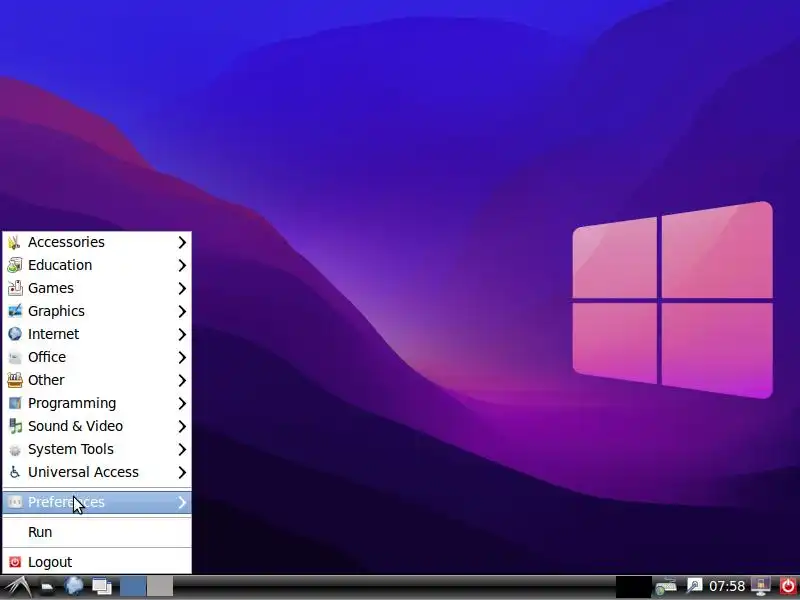Click the show desktop windows icon
Screen dimensions: 800x600
(x=102, y=586)
